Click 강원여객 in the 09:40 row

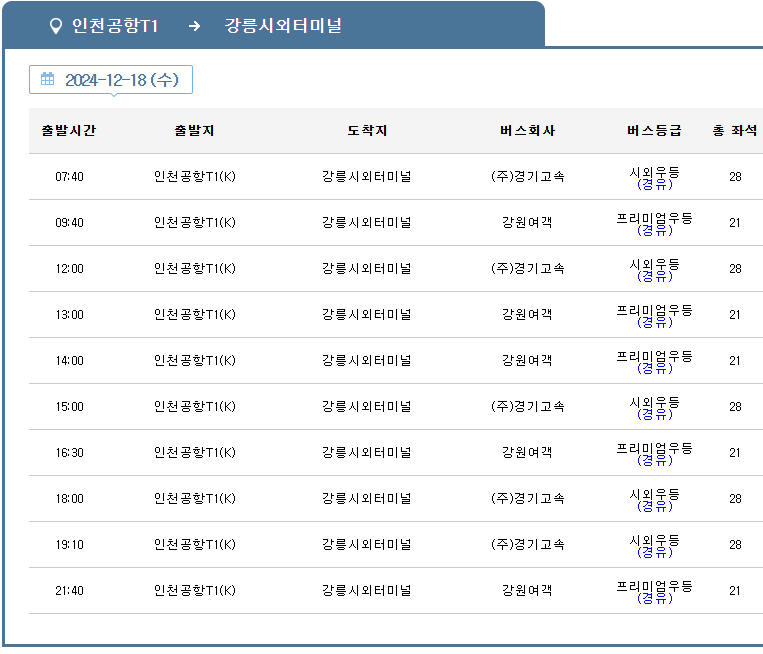tap(527, 222)
